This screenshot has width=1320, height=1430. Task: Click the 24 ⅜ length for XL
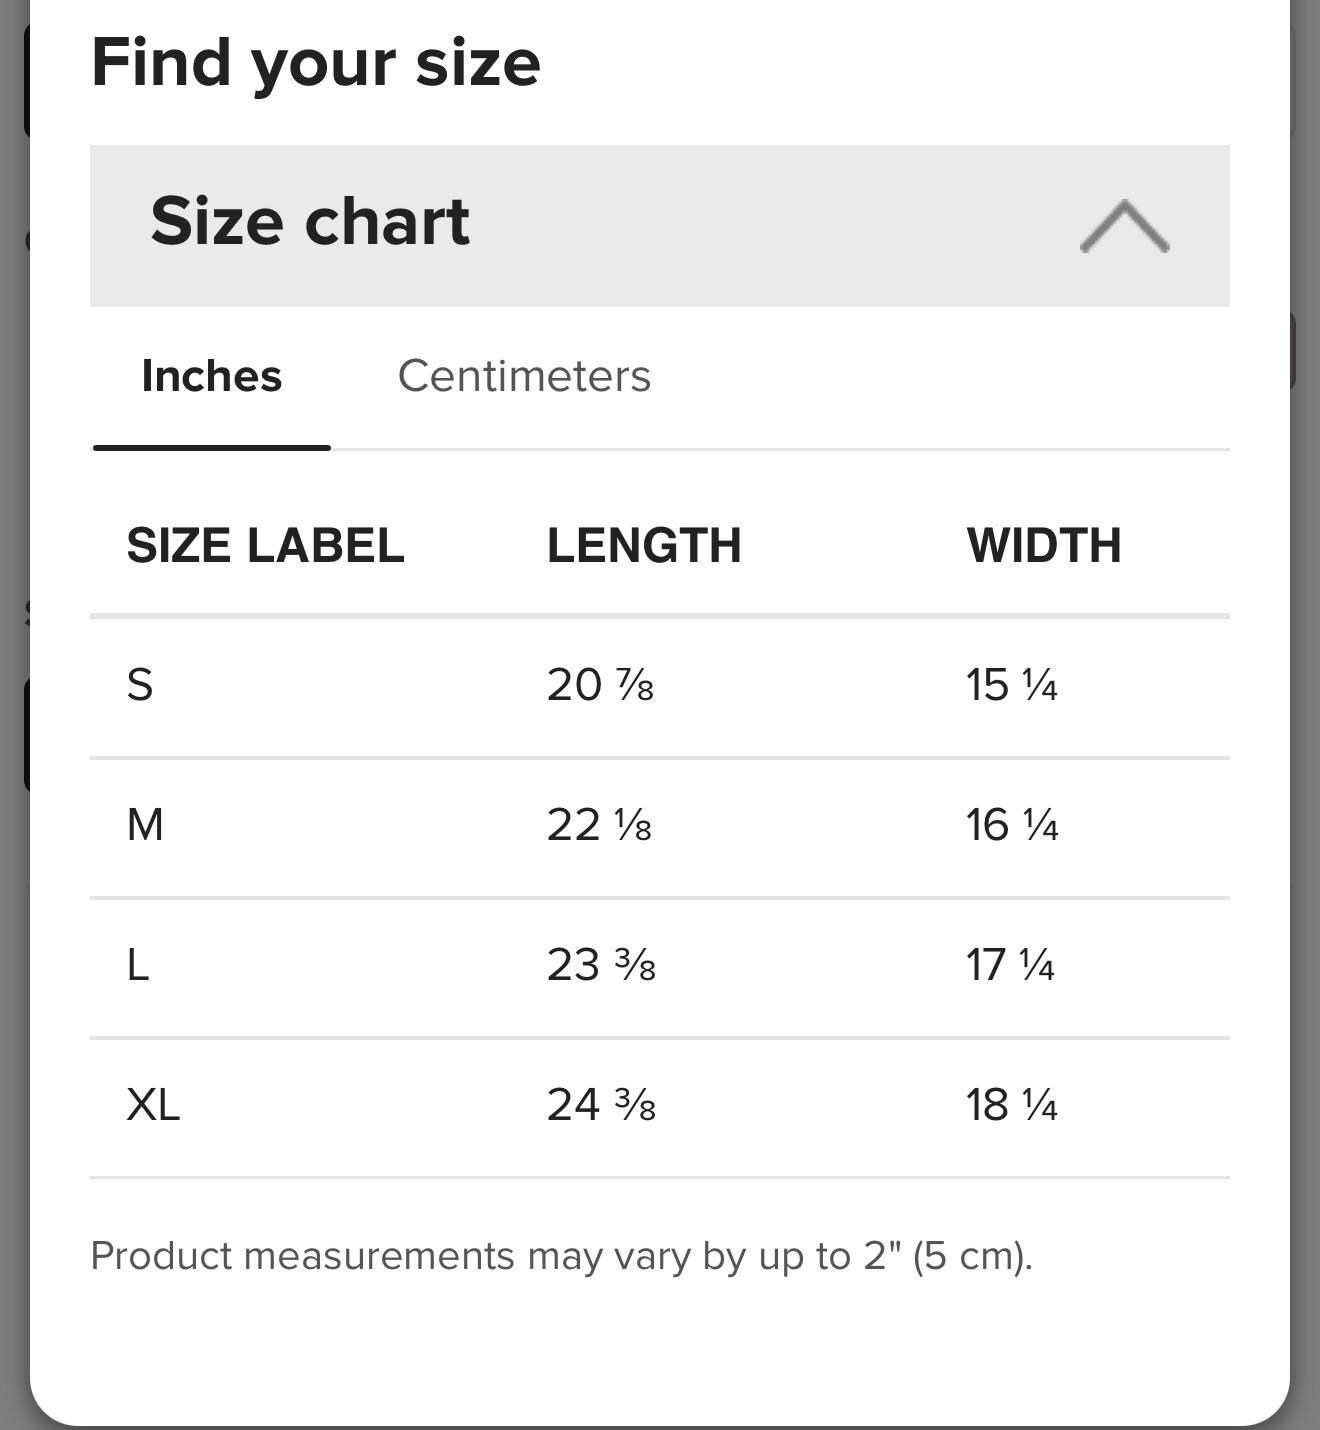(601, 1105)
